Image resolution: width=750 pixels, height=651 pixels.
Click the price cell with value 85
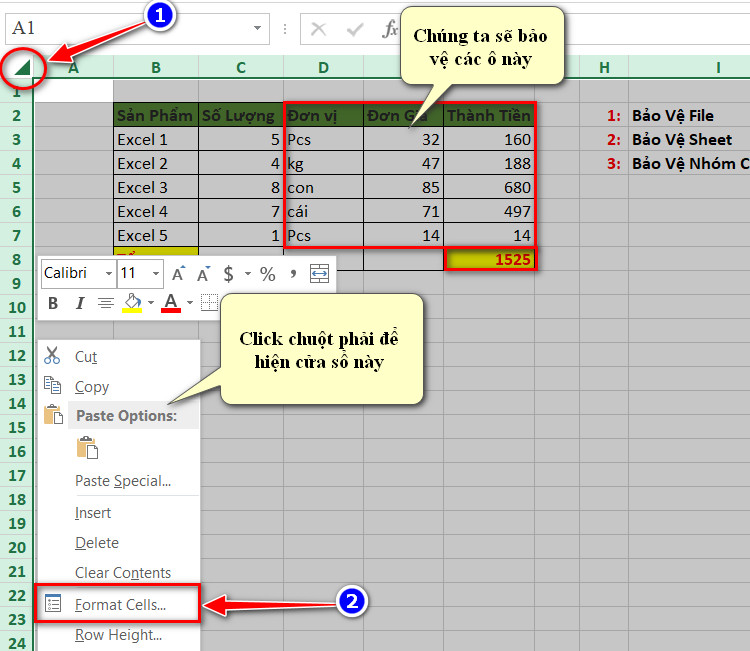[x=404, y=188]
